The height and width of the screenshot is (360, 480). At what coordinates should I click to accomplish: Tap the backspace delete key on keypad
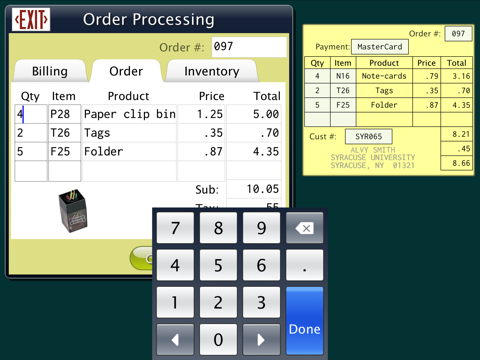304,228
